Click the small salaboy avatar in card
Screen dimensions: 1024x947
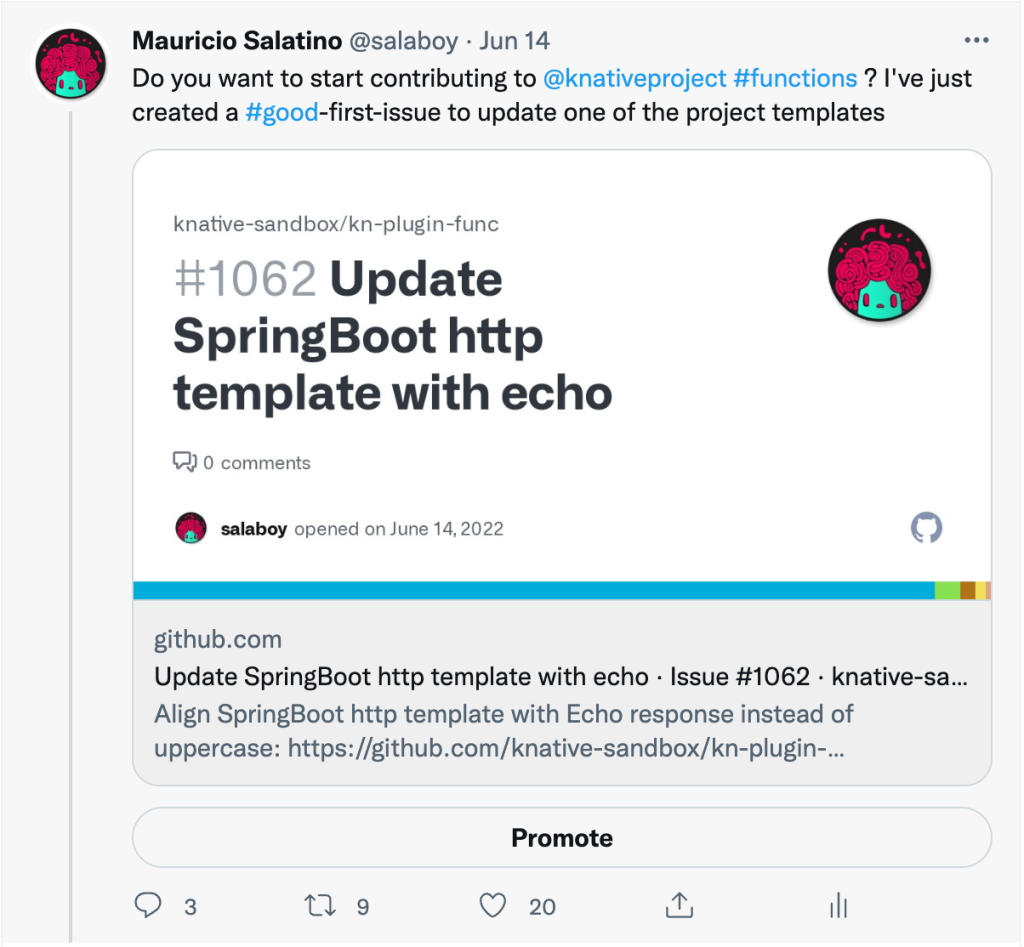(x=191, y=528)
